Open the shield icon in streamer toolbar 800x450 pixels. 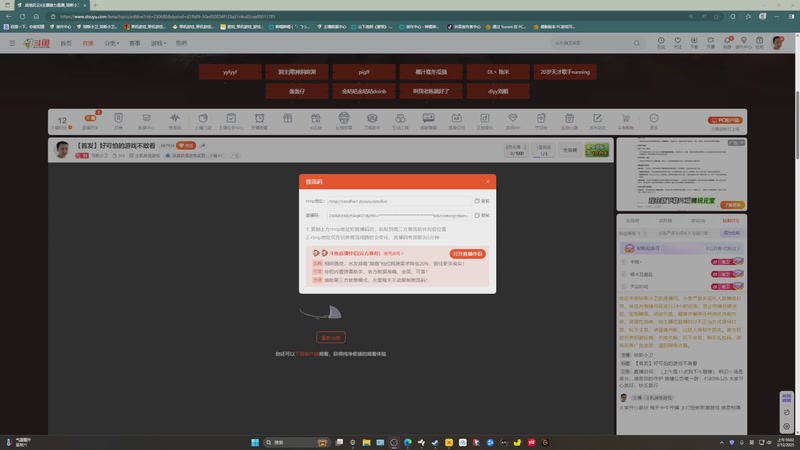tap(118, 118)
